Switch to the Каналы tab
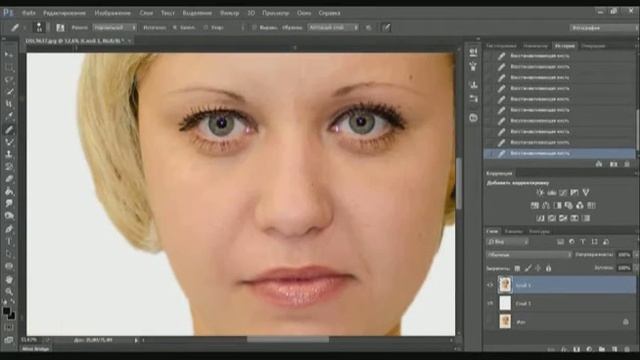Image resolution: width=640 pixels, height=360 pixels. 513,231
